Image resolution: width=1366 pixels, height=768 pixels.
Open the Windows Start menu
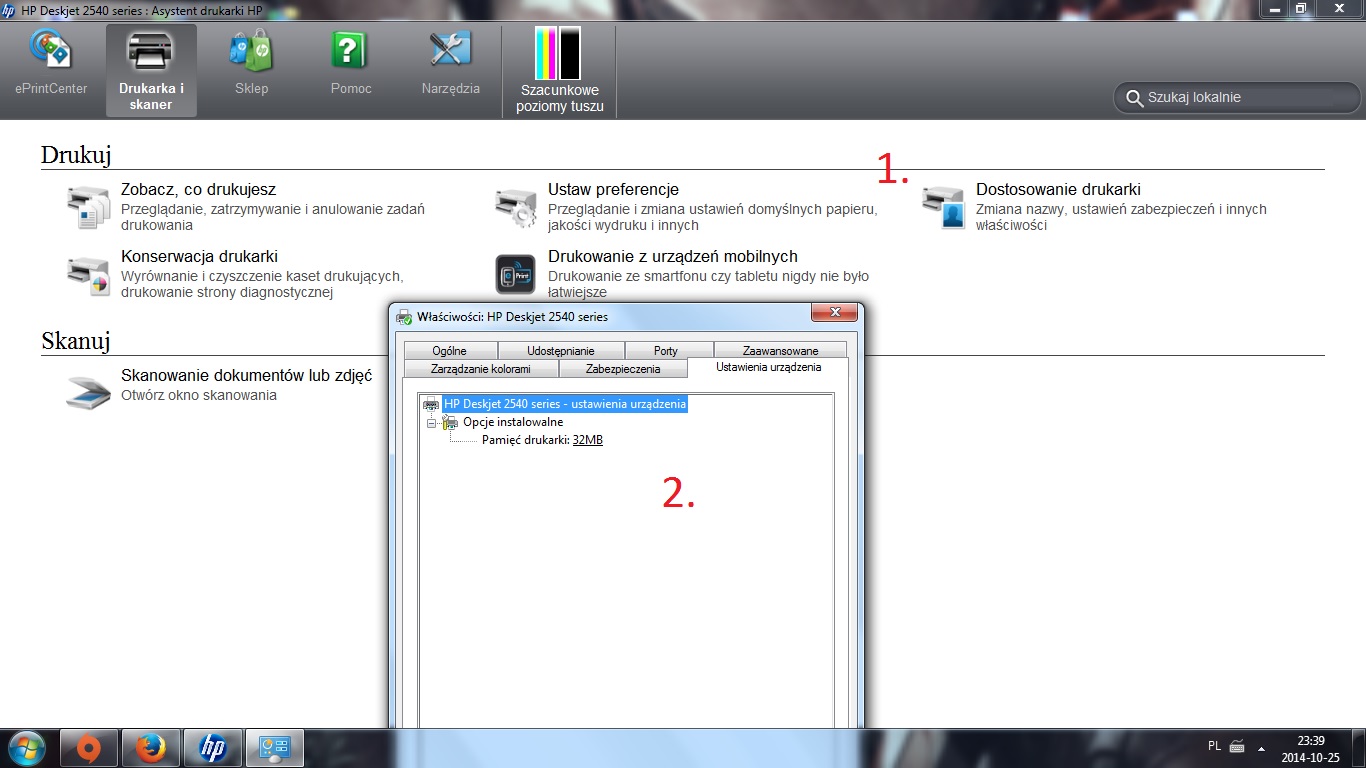pos(25,748)
